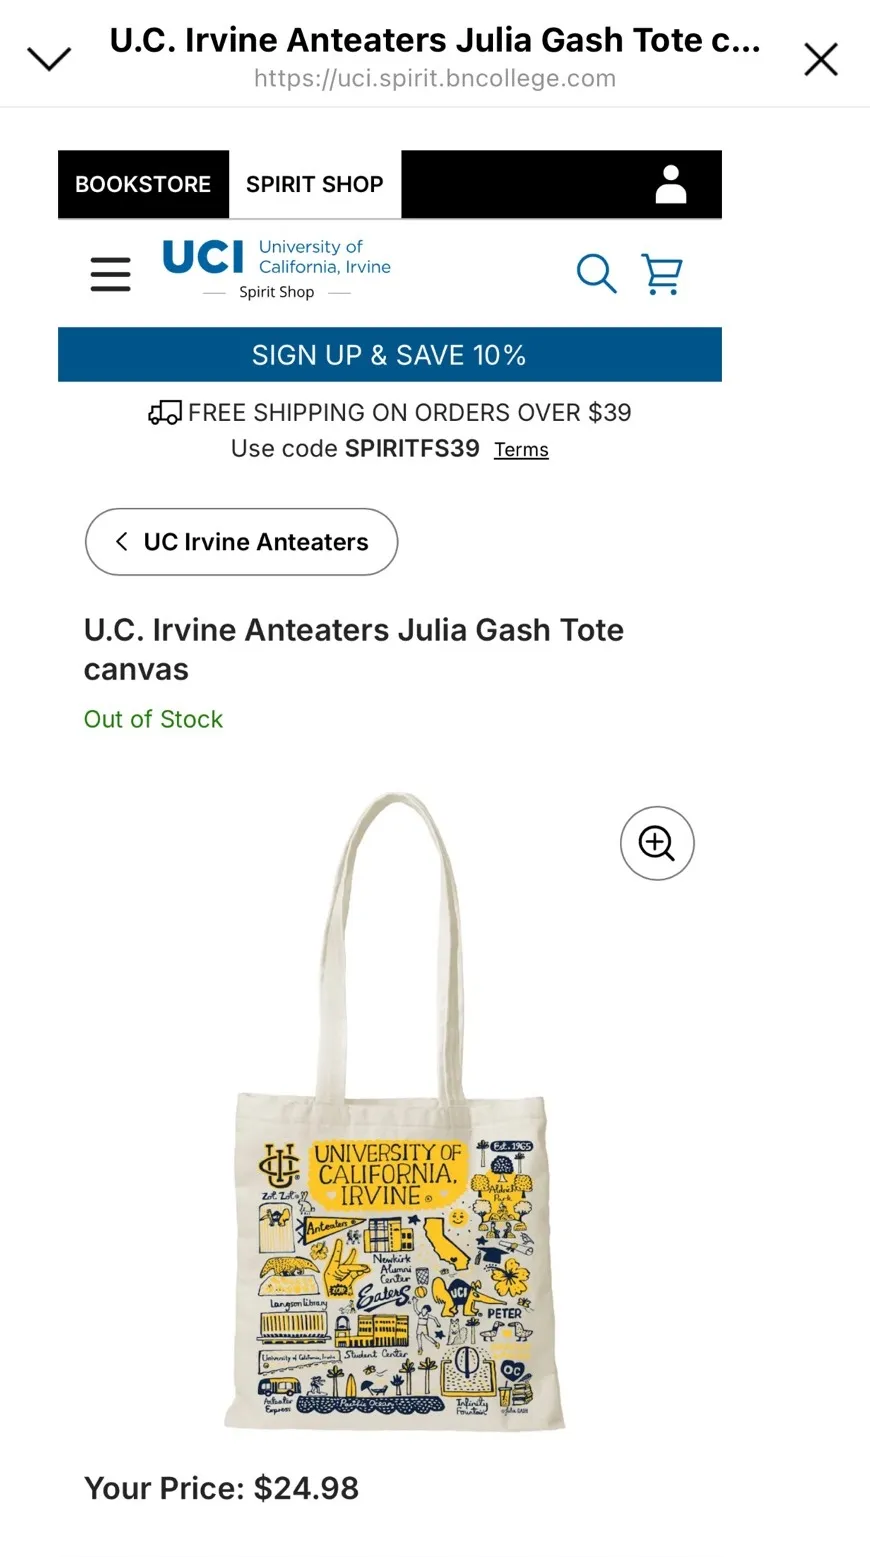The width and height of the screenshot is (870, 1557).
Task: Click the product title heading
Action: [x=354, y=649]
